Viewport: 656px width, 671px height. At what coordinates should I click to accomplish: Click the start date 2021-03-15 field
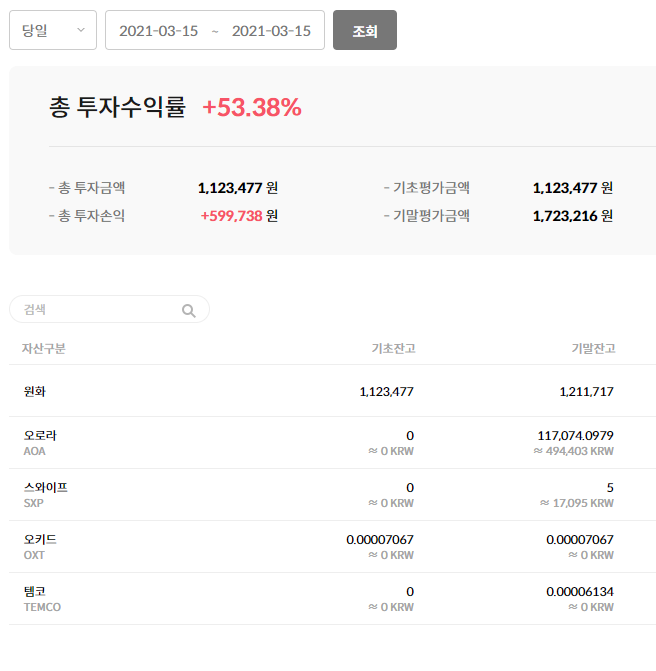click(158, 31)
